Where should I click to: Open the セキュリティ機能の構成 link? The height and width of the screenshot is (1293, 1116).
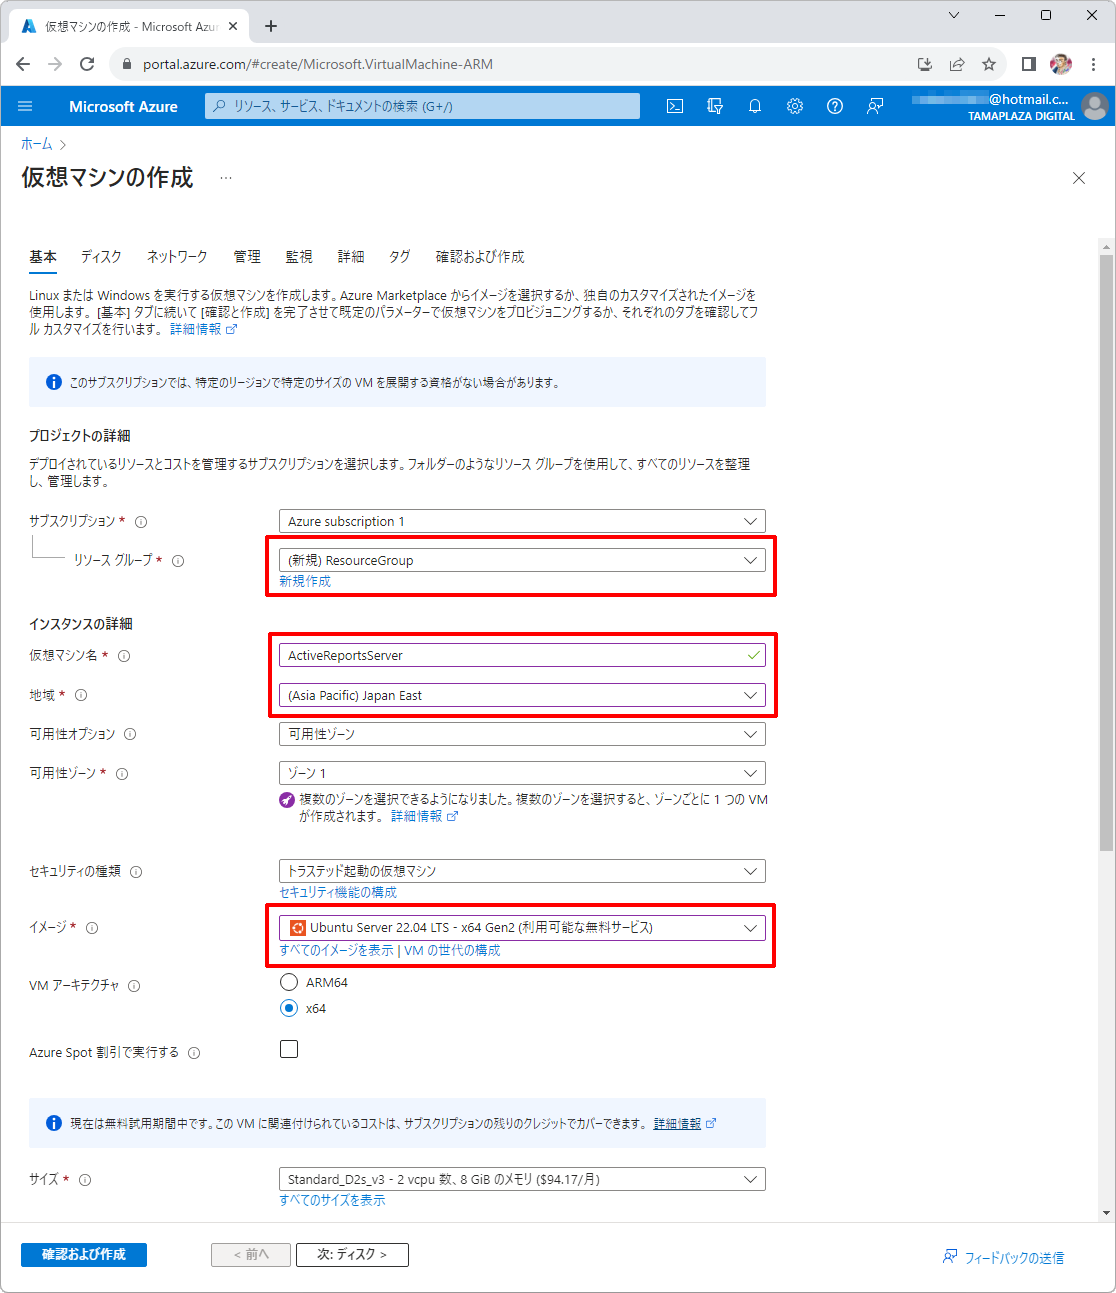[338, 892]
